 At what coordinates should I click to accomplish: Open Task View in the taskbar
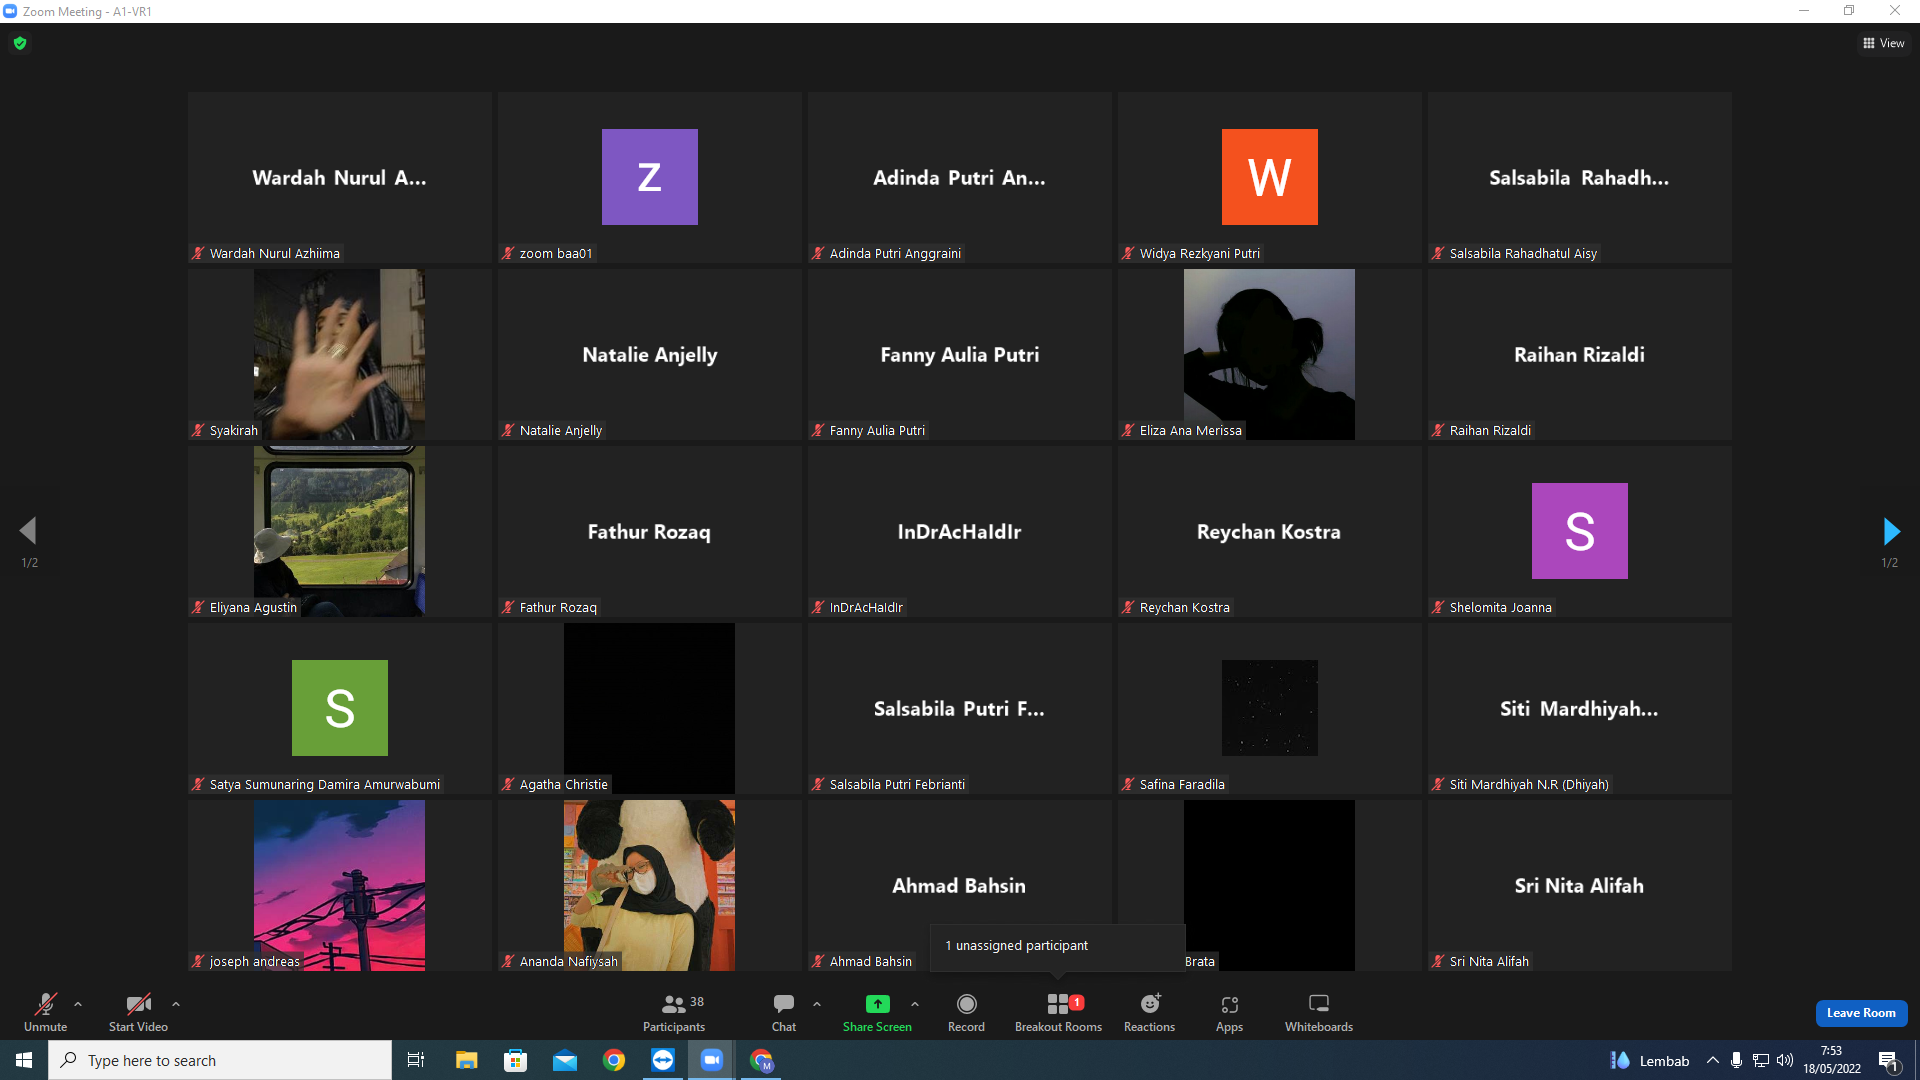(416, 1060)
